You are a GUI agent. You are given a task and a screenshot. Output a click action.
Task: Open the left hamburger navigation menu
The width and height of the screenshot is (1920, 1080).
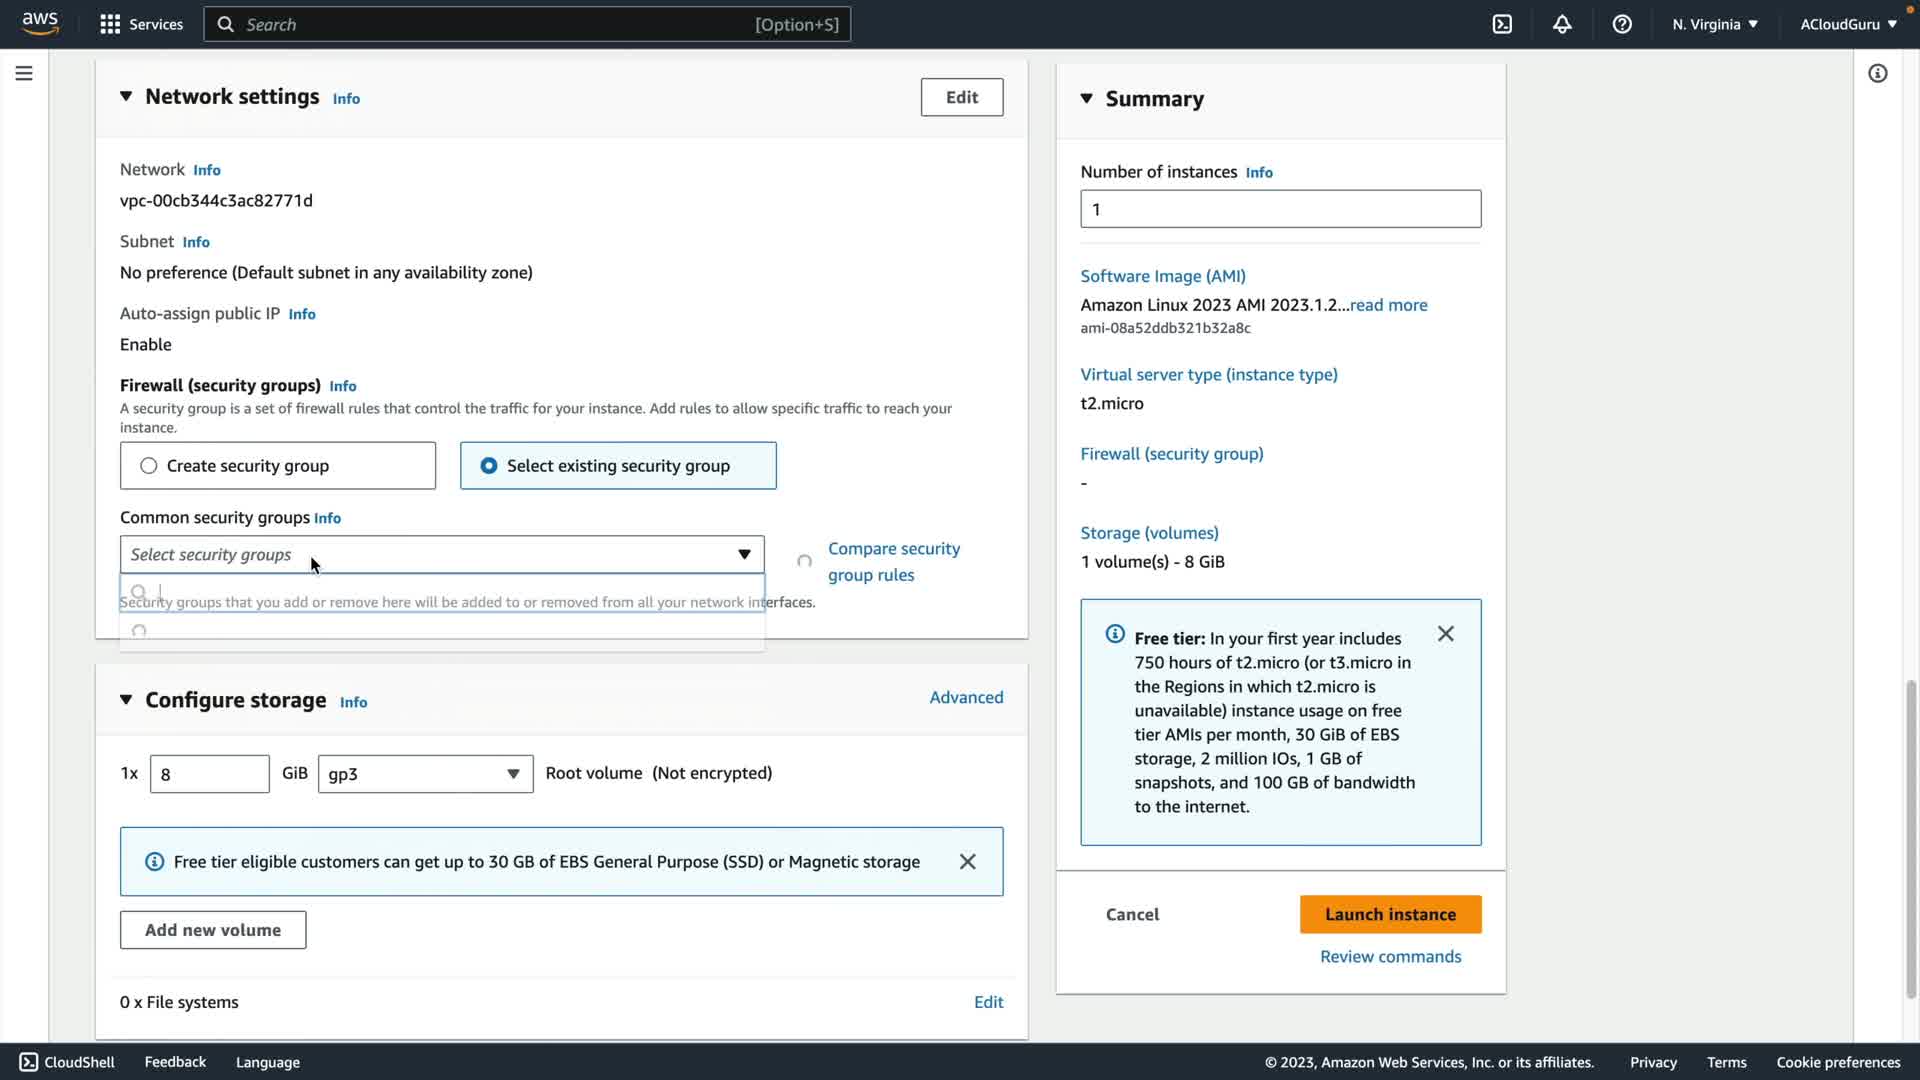24,73
